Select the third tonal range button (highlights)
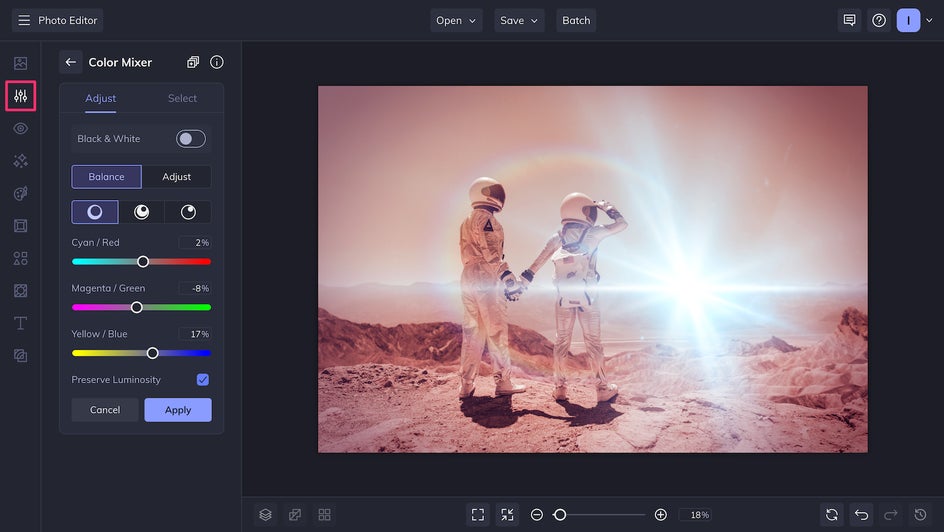The width and height of the screenshot is (944, 532). pyautogui.click(x=188, y=212)
